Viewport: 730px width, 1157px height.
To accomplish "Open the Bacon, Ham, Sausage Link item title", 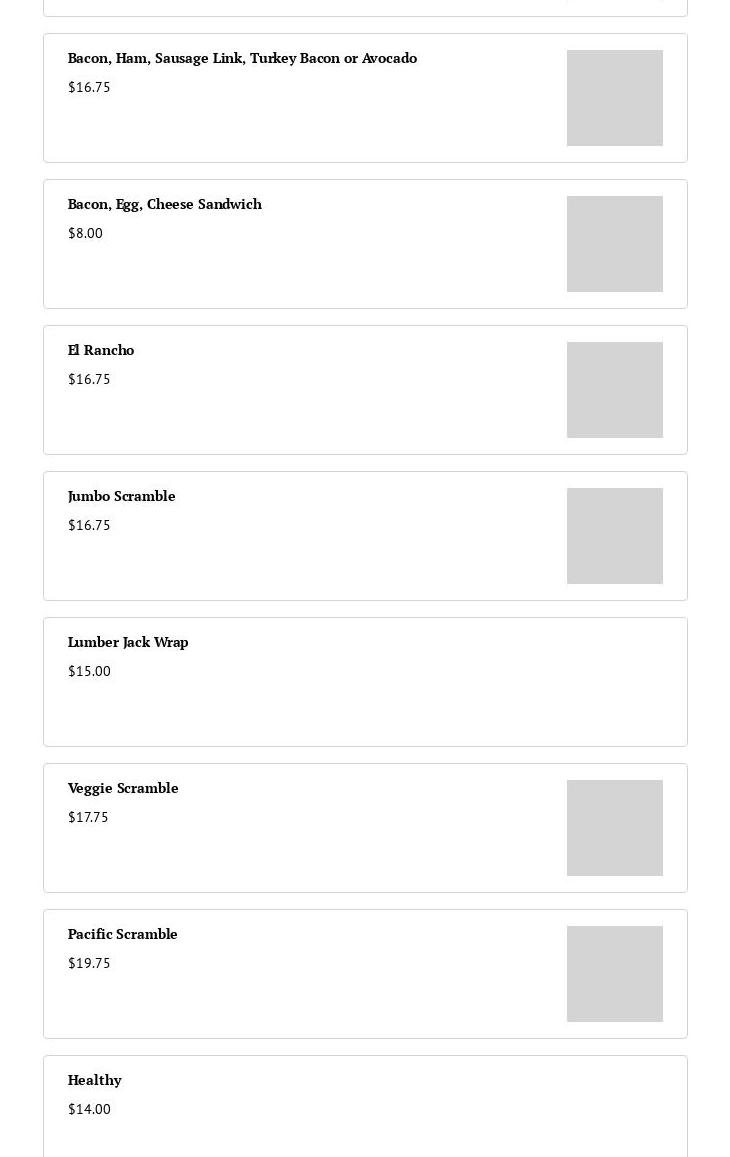I will (242, 58).
